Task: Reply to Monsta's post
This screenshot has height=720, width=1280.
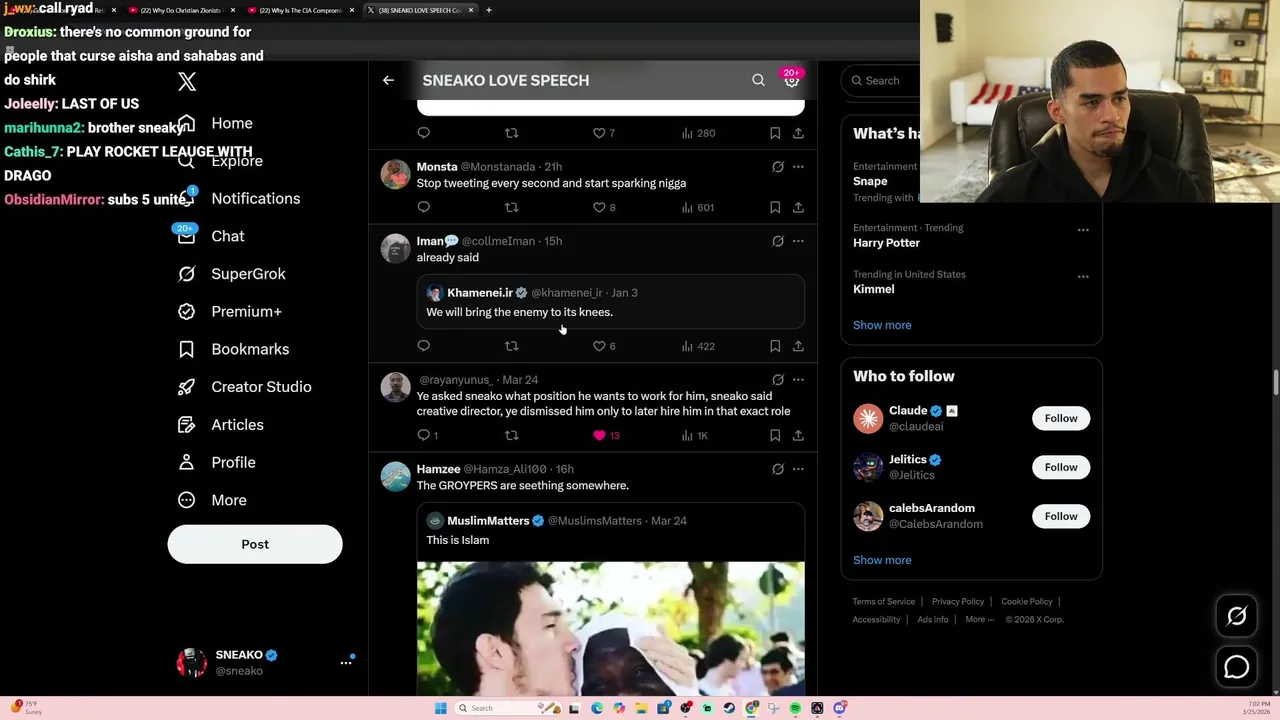Action: coord(424,207)
